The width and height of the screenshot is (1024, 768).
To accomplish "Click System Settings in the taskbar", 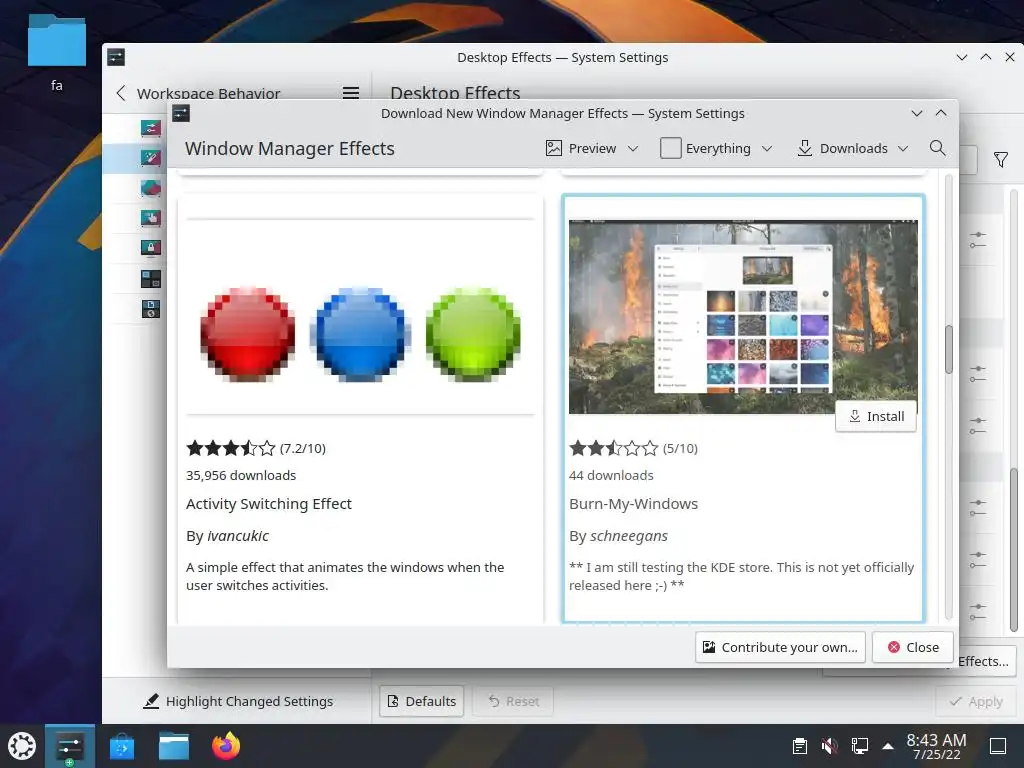I will (70, 746).
